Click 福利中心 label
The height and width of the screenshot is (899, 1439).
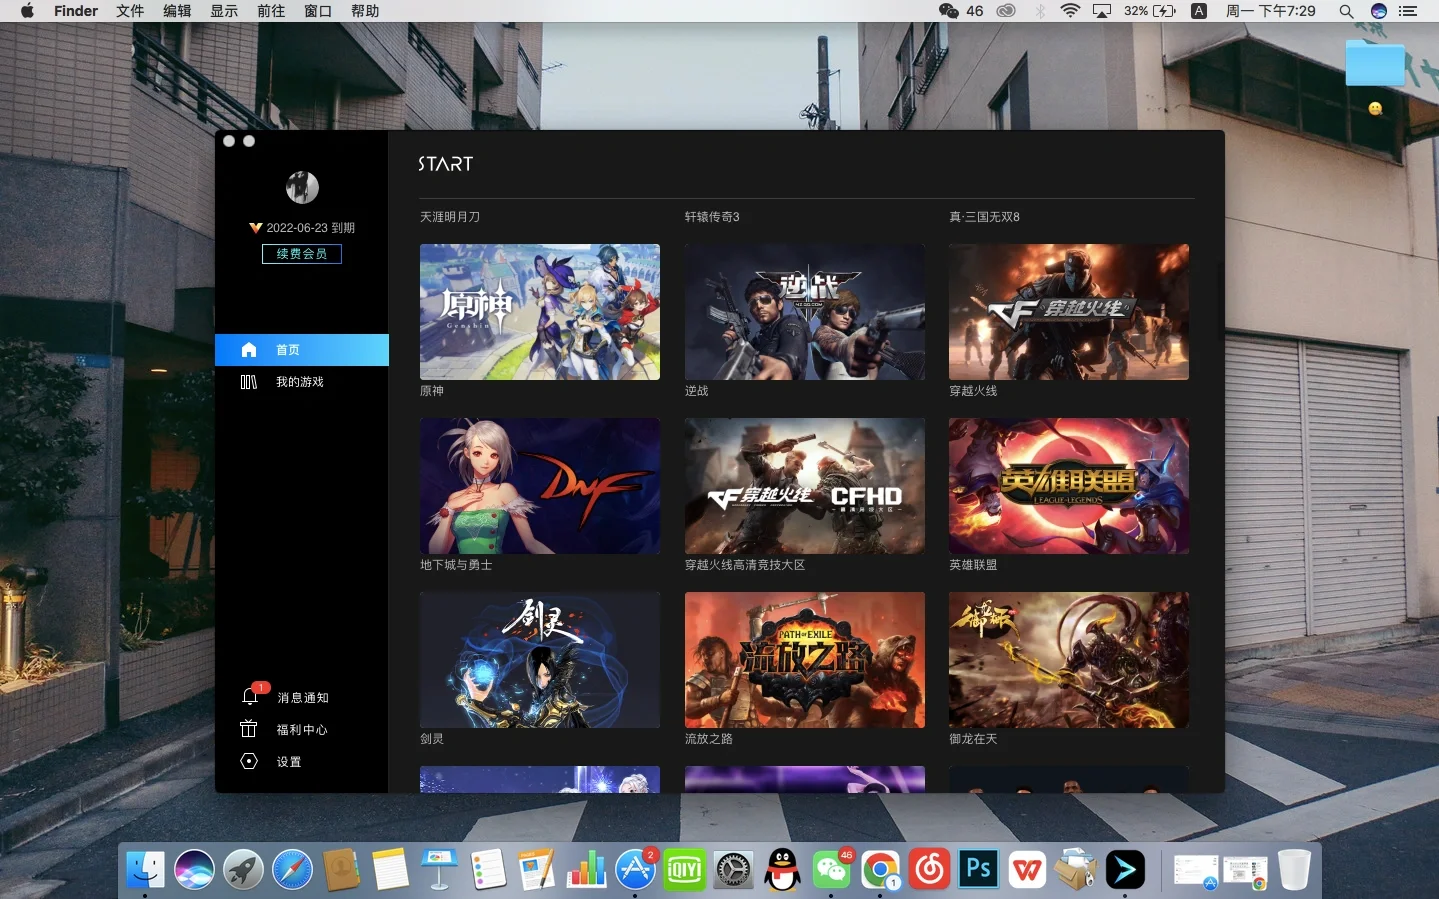(302, 730)
